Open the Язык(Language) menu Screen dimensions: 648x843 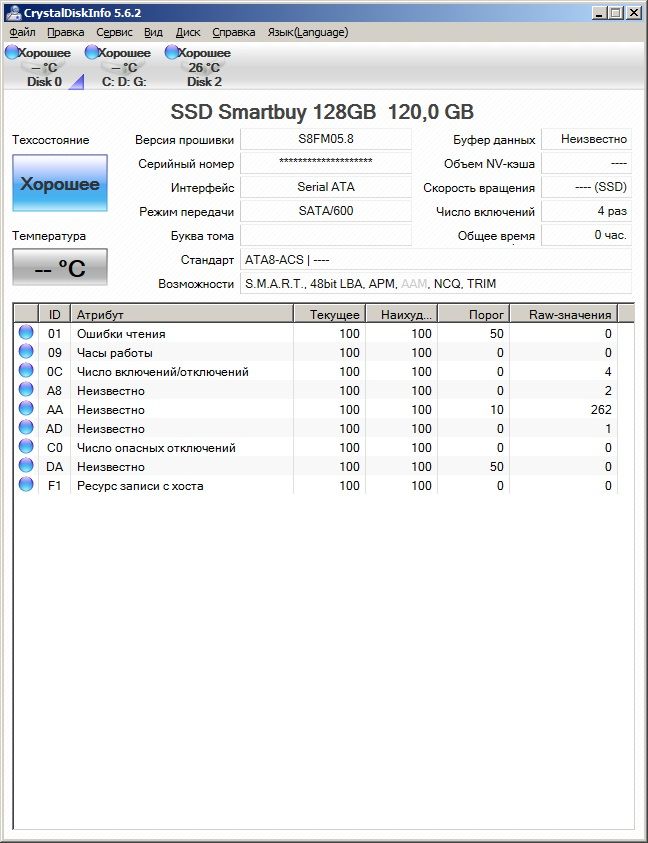308,32
